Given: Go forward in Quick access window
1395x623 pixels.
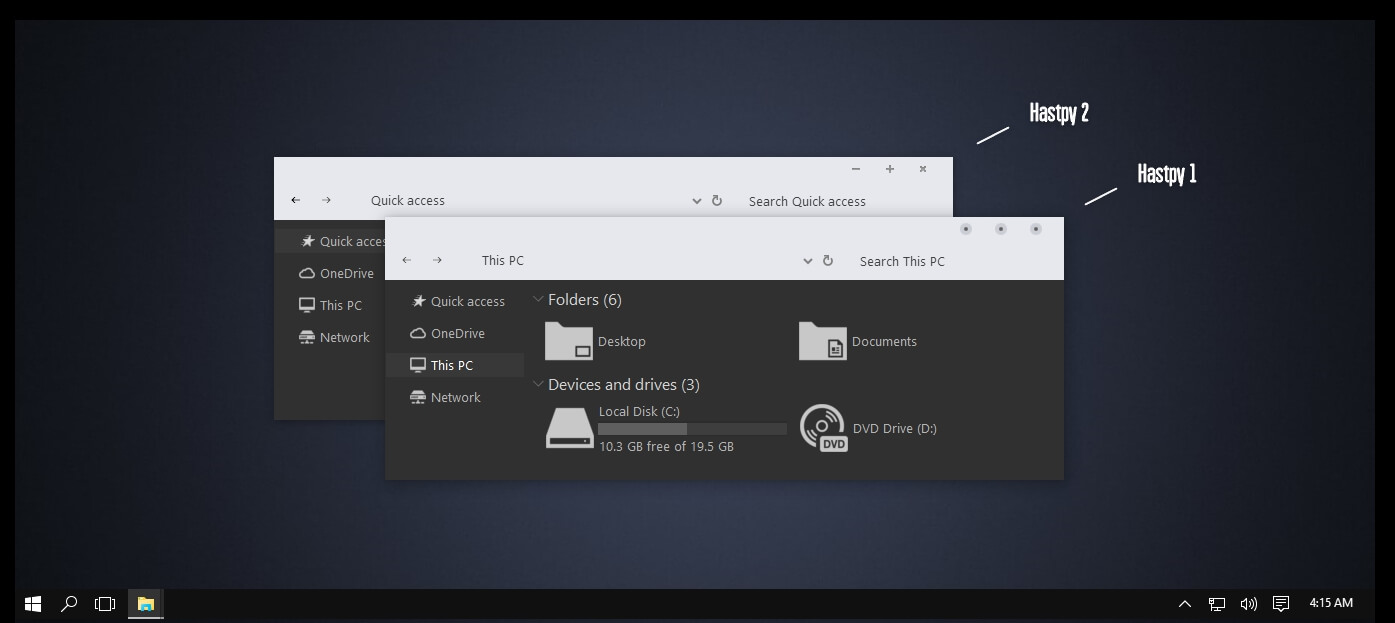Looking at the screenshot, I should (326, 200).
